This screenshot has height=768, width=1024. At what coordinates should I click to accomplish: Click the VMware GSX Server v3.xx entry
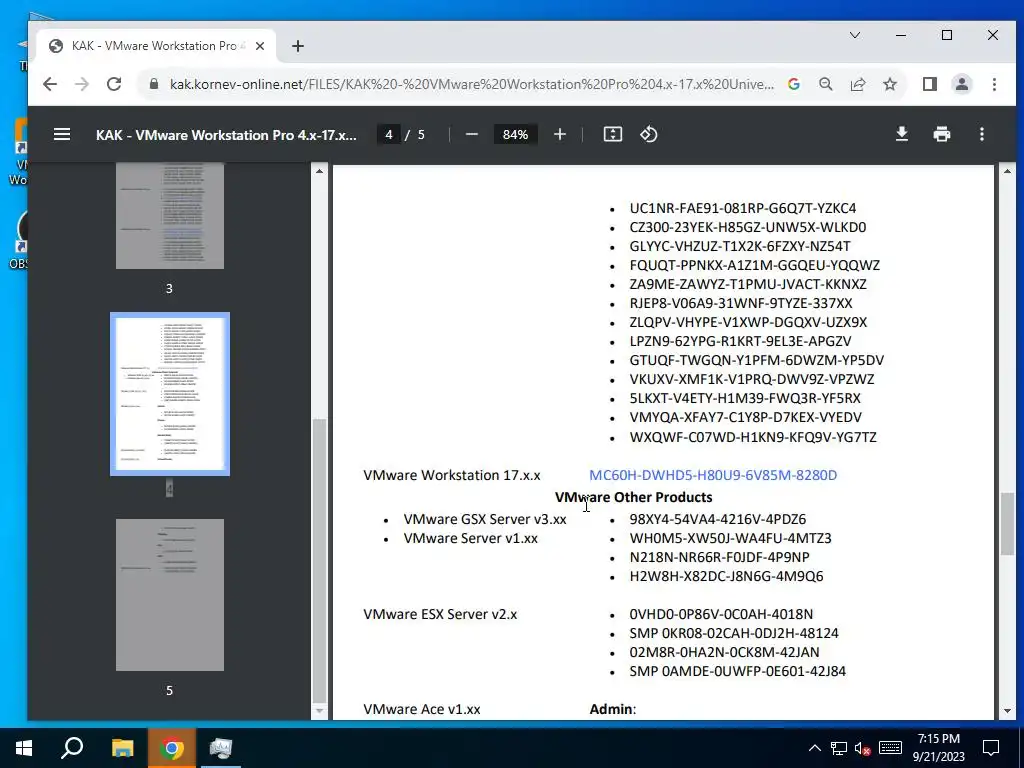485,519
